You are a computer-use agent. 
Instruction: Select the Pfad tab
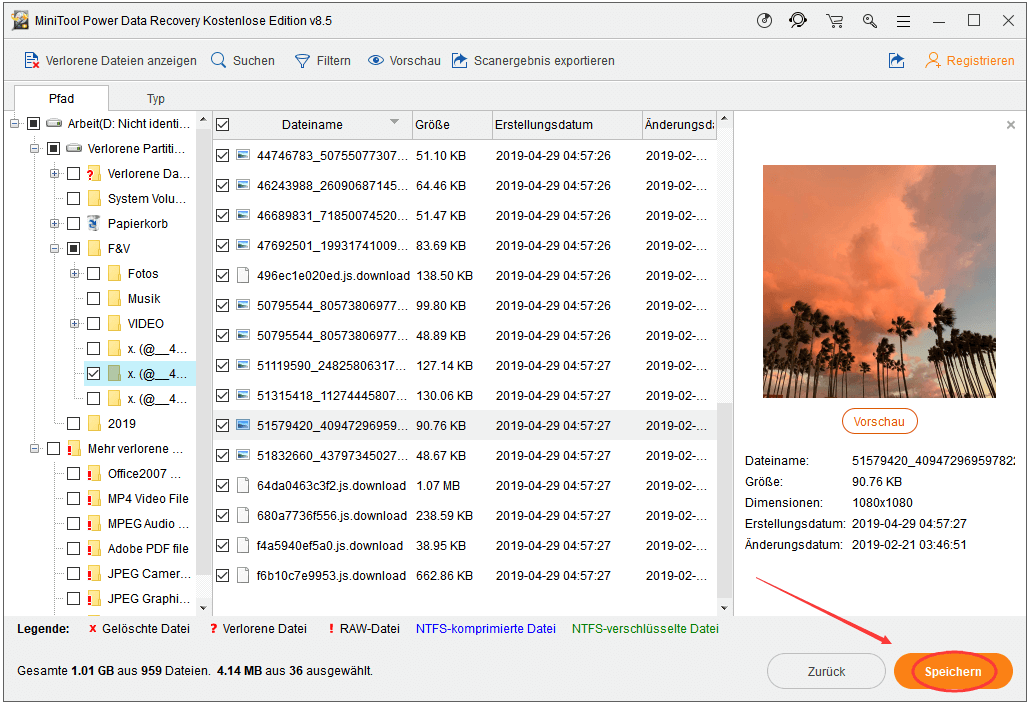tap(61, 98)
